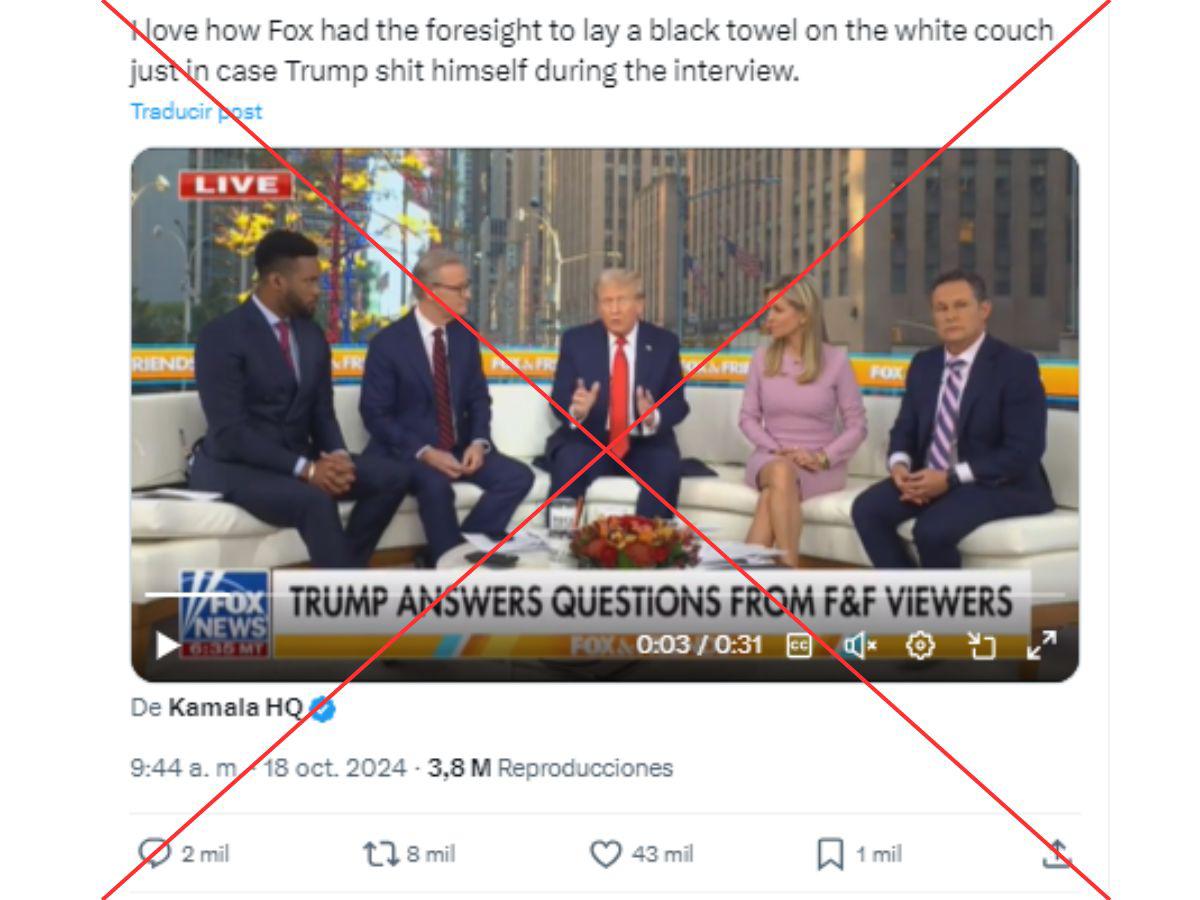Screen dimensions: 1200x900
Task: Click the Traducir post link
Action: click(x=196, y=111)
